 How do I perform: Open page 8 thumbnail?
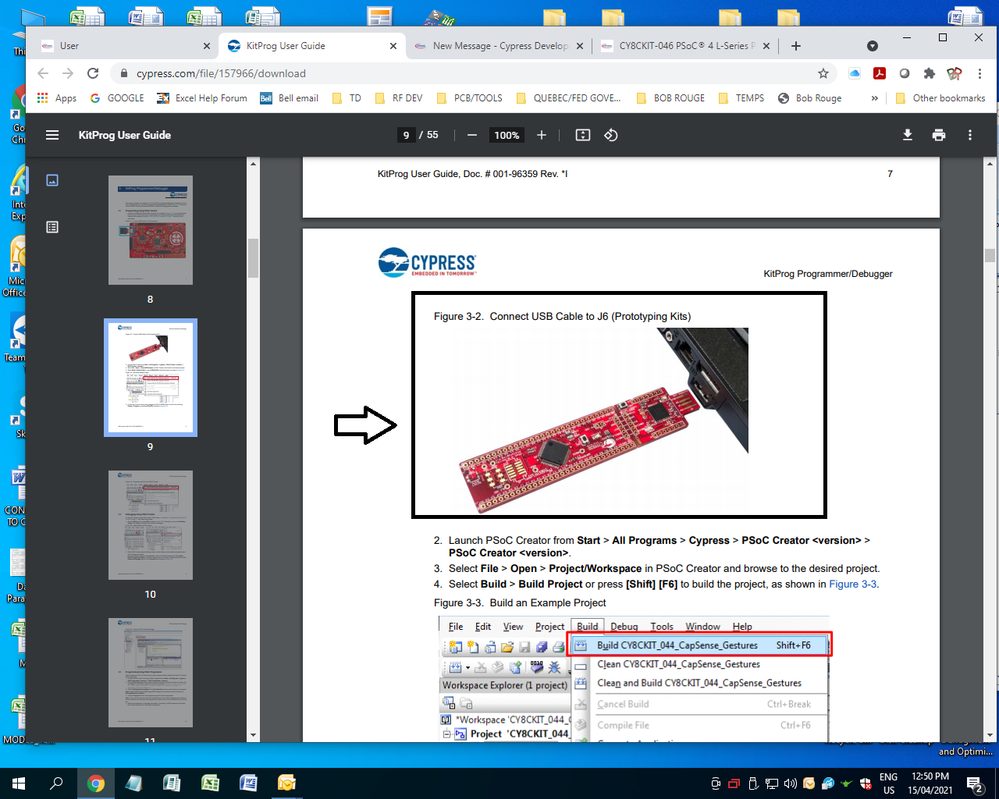coord(150,230)
